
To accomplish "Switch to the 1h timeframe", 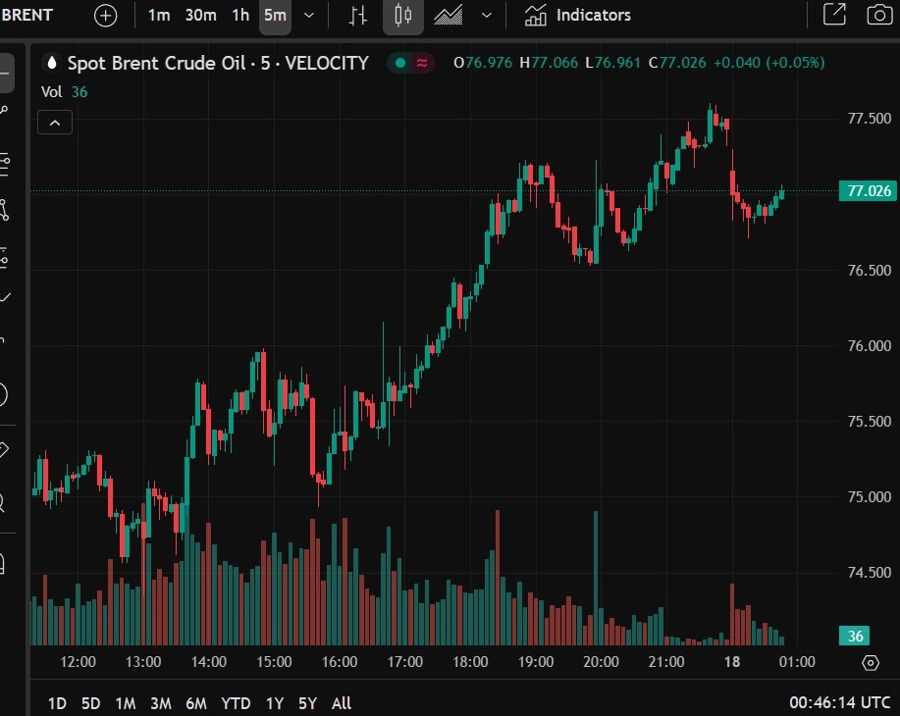I will coord(240,16).
